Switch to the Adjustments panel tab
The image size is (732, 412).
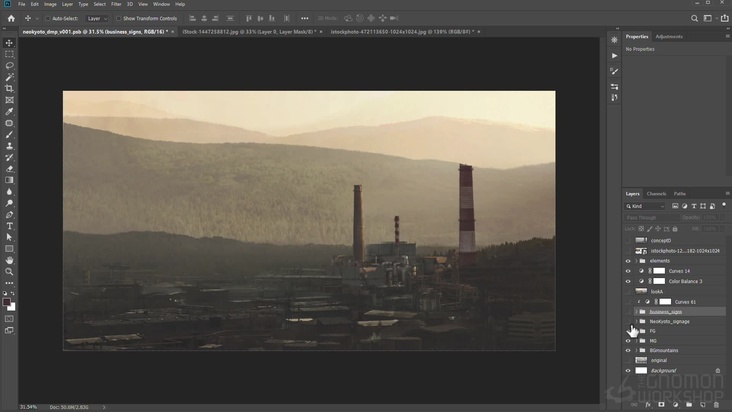(669, 36)
